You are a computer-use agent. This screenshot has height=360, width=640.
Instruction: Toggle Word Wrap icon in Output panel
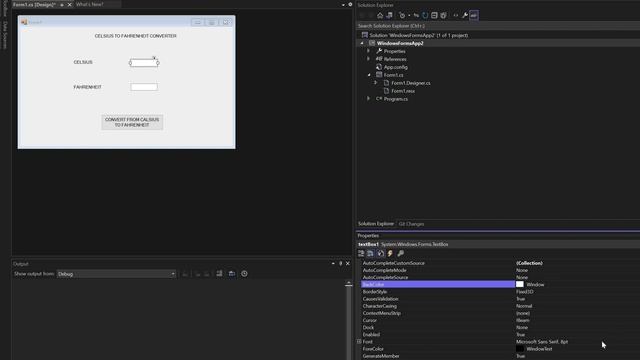(232, 274)
